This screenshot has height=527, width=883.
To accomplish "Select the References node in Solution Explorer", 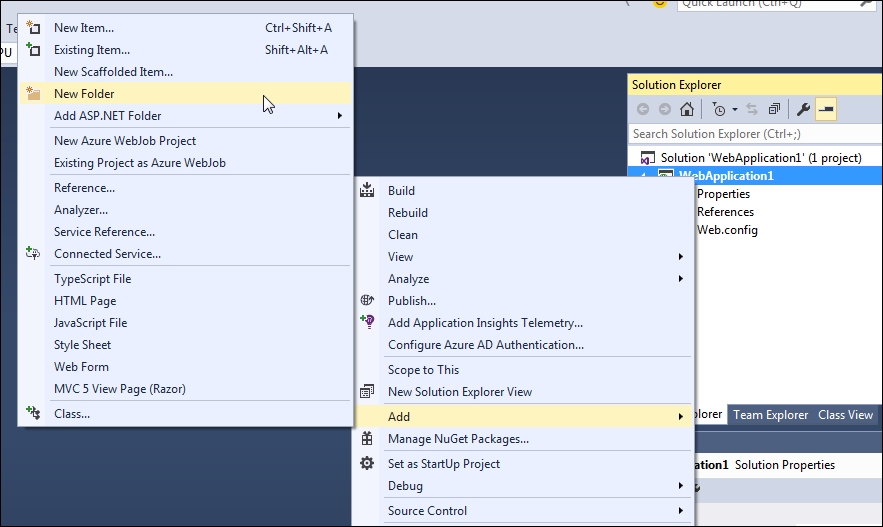I will click(725, 212).
